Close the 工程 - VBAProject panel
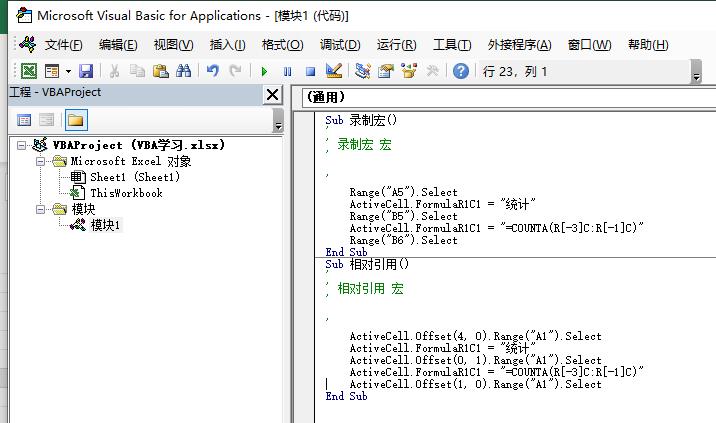 (x=273, y=95)
